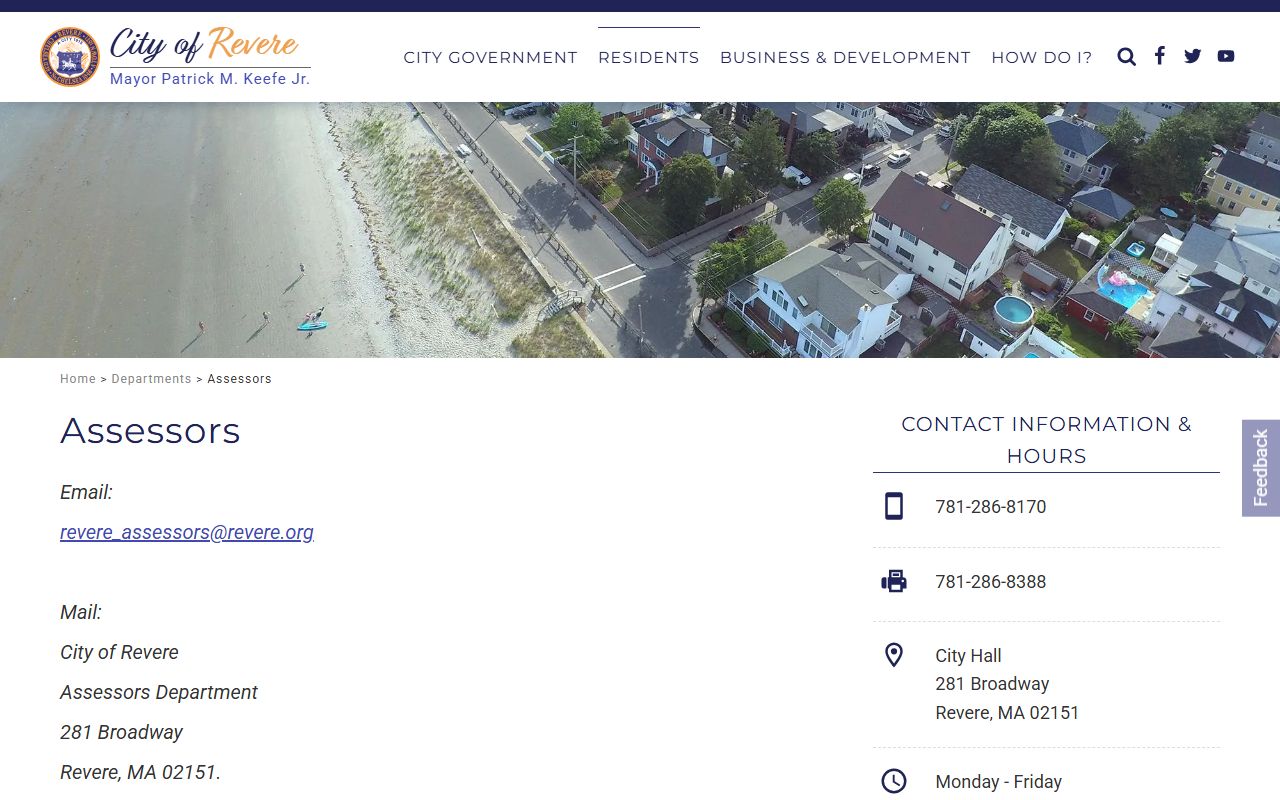
Task: Click the fax icon beside 781-286-8388
Action: (x=894, y=581)
